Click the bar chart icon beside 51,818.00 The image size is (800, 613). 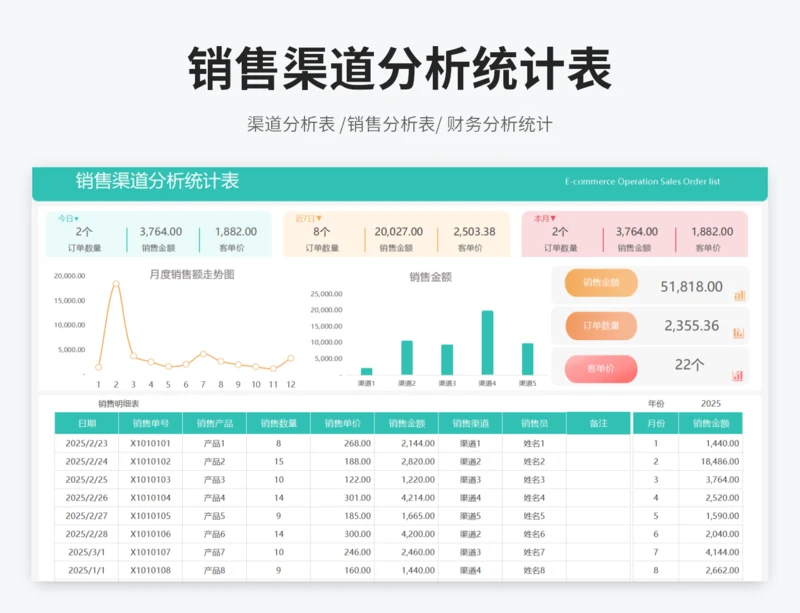[x=739, y=296]
